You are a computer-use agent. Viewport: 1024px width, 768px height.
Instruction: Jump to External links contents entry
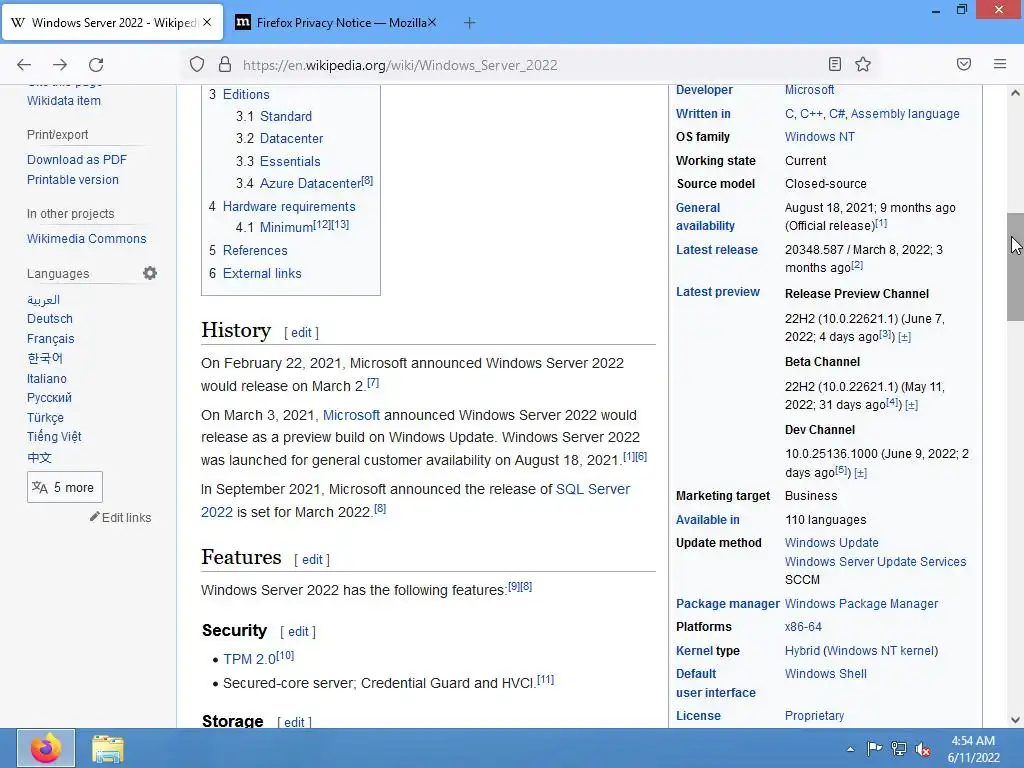tap(262, 273)
